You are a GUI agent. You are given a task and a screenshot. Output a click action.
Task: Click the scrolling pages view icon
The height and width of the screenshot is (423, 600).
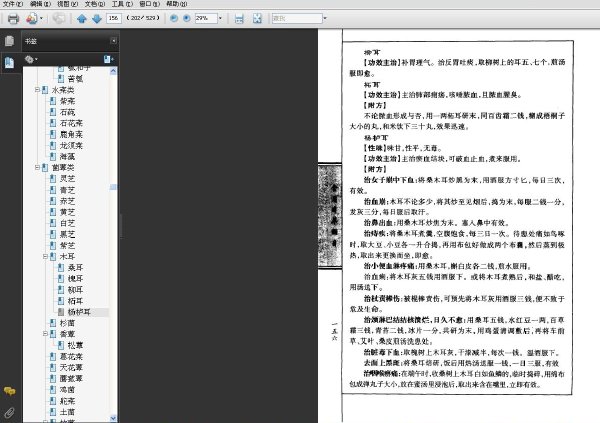click(239, 18)
